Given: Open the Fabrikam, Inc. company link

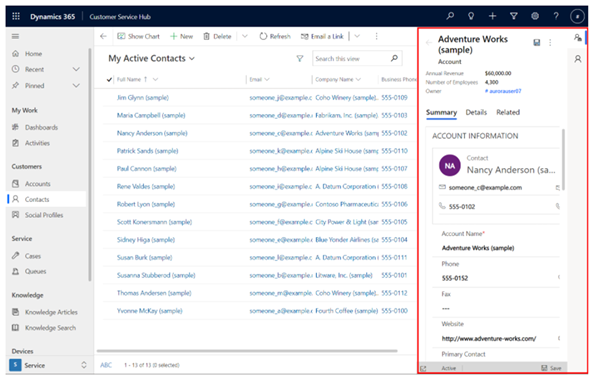Looking at the screenshot, I should coord(346,115).
